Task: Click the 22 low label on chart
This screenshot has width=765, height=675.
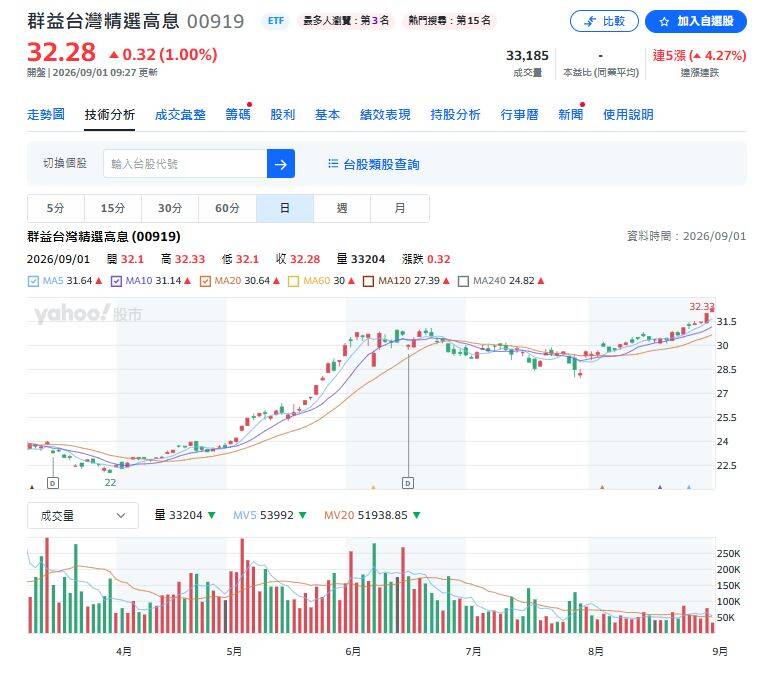Action: click(110, 482)
